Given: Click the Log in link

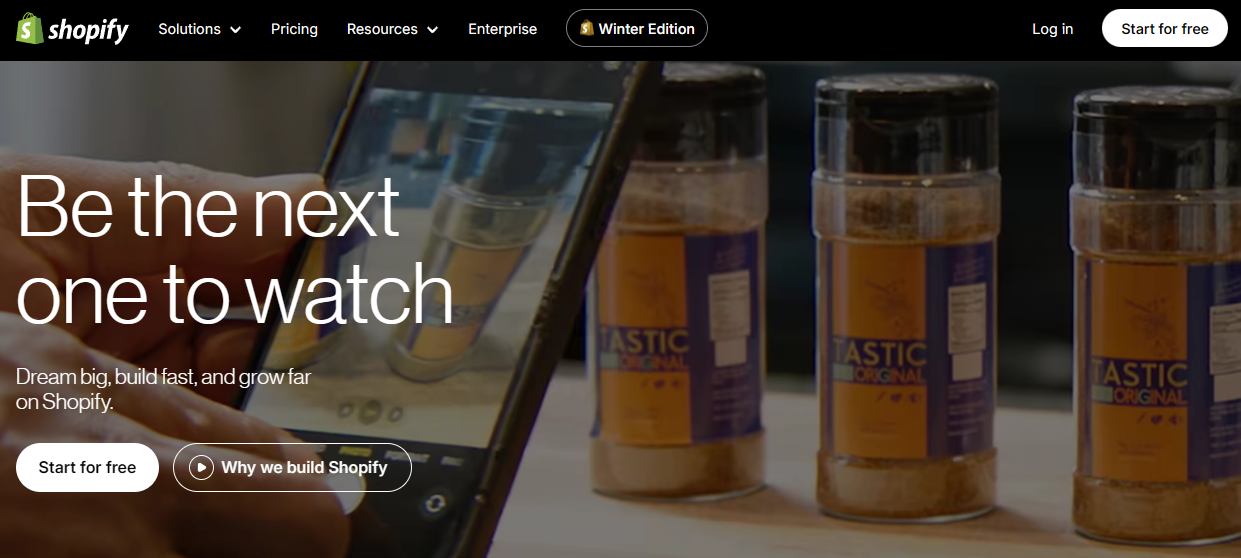Looking at the screenshot, I should [x=1052, y=29].
